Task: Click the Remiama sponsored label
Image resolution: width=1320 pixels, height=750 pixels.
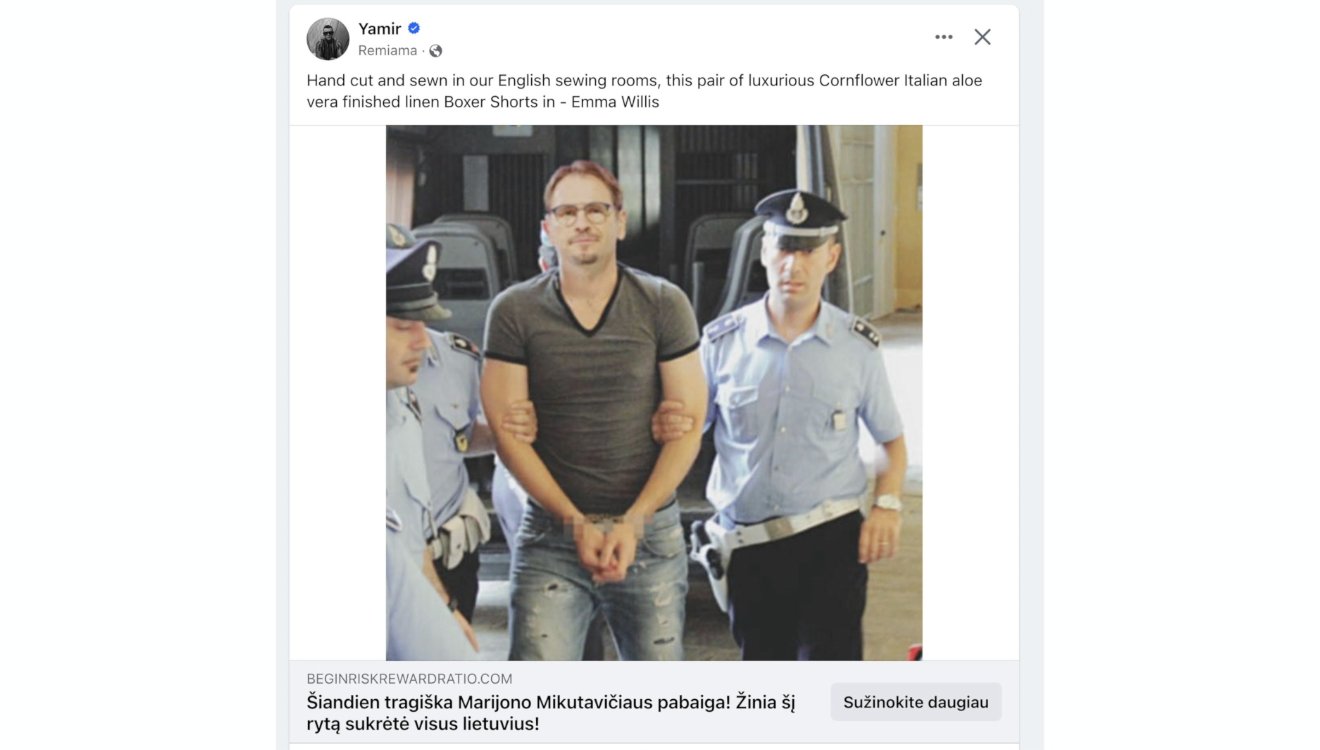Action: [388, 51]
